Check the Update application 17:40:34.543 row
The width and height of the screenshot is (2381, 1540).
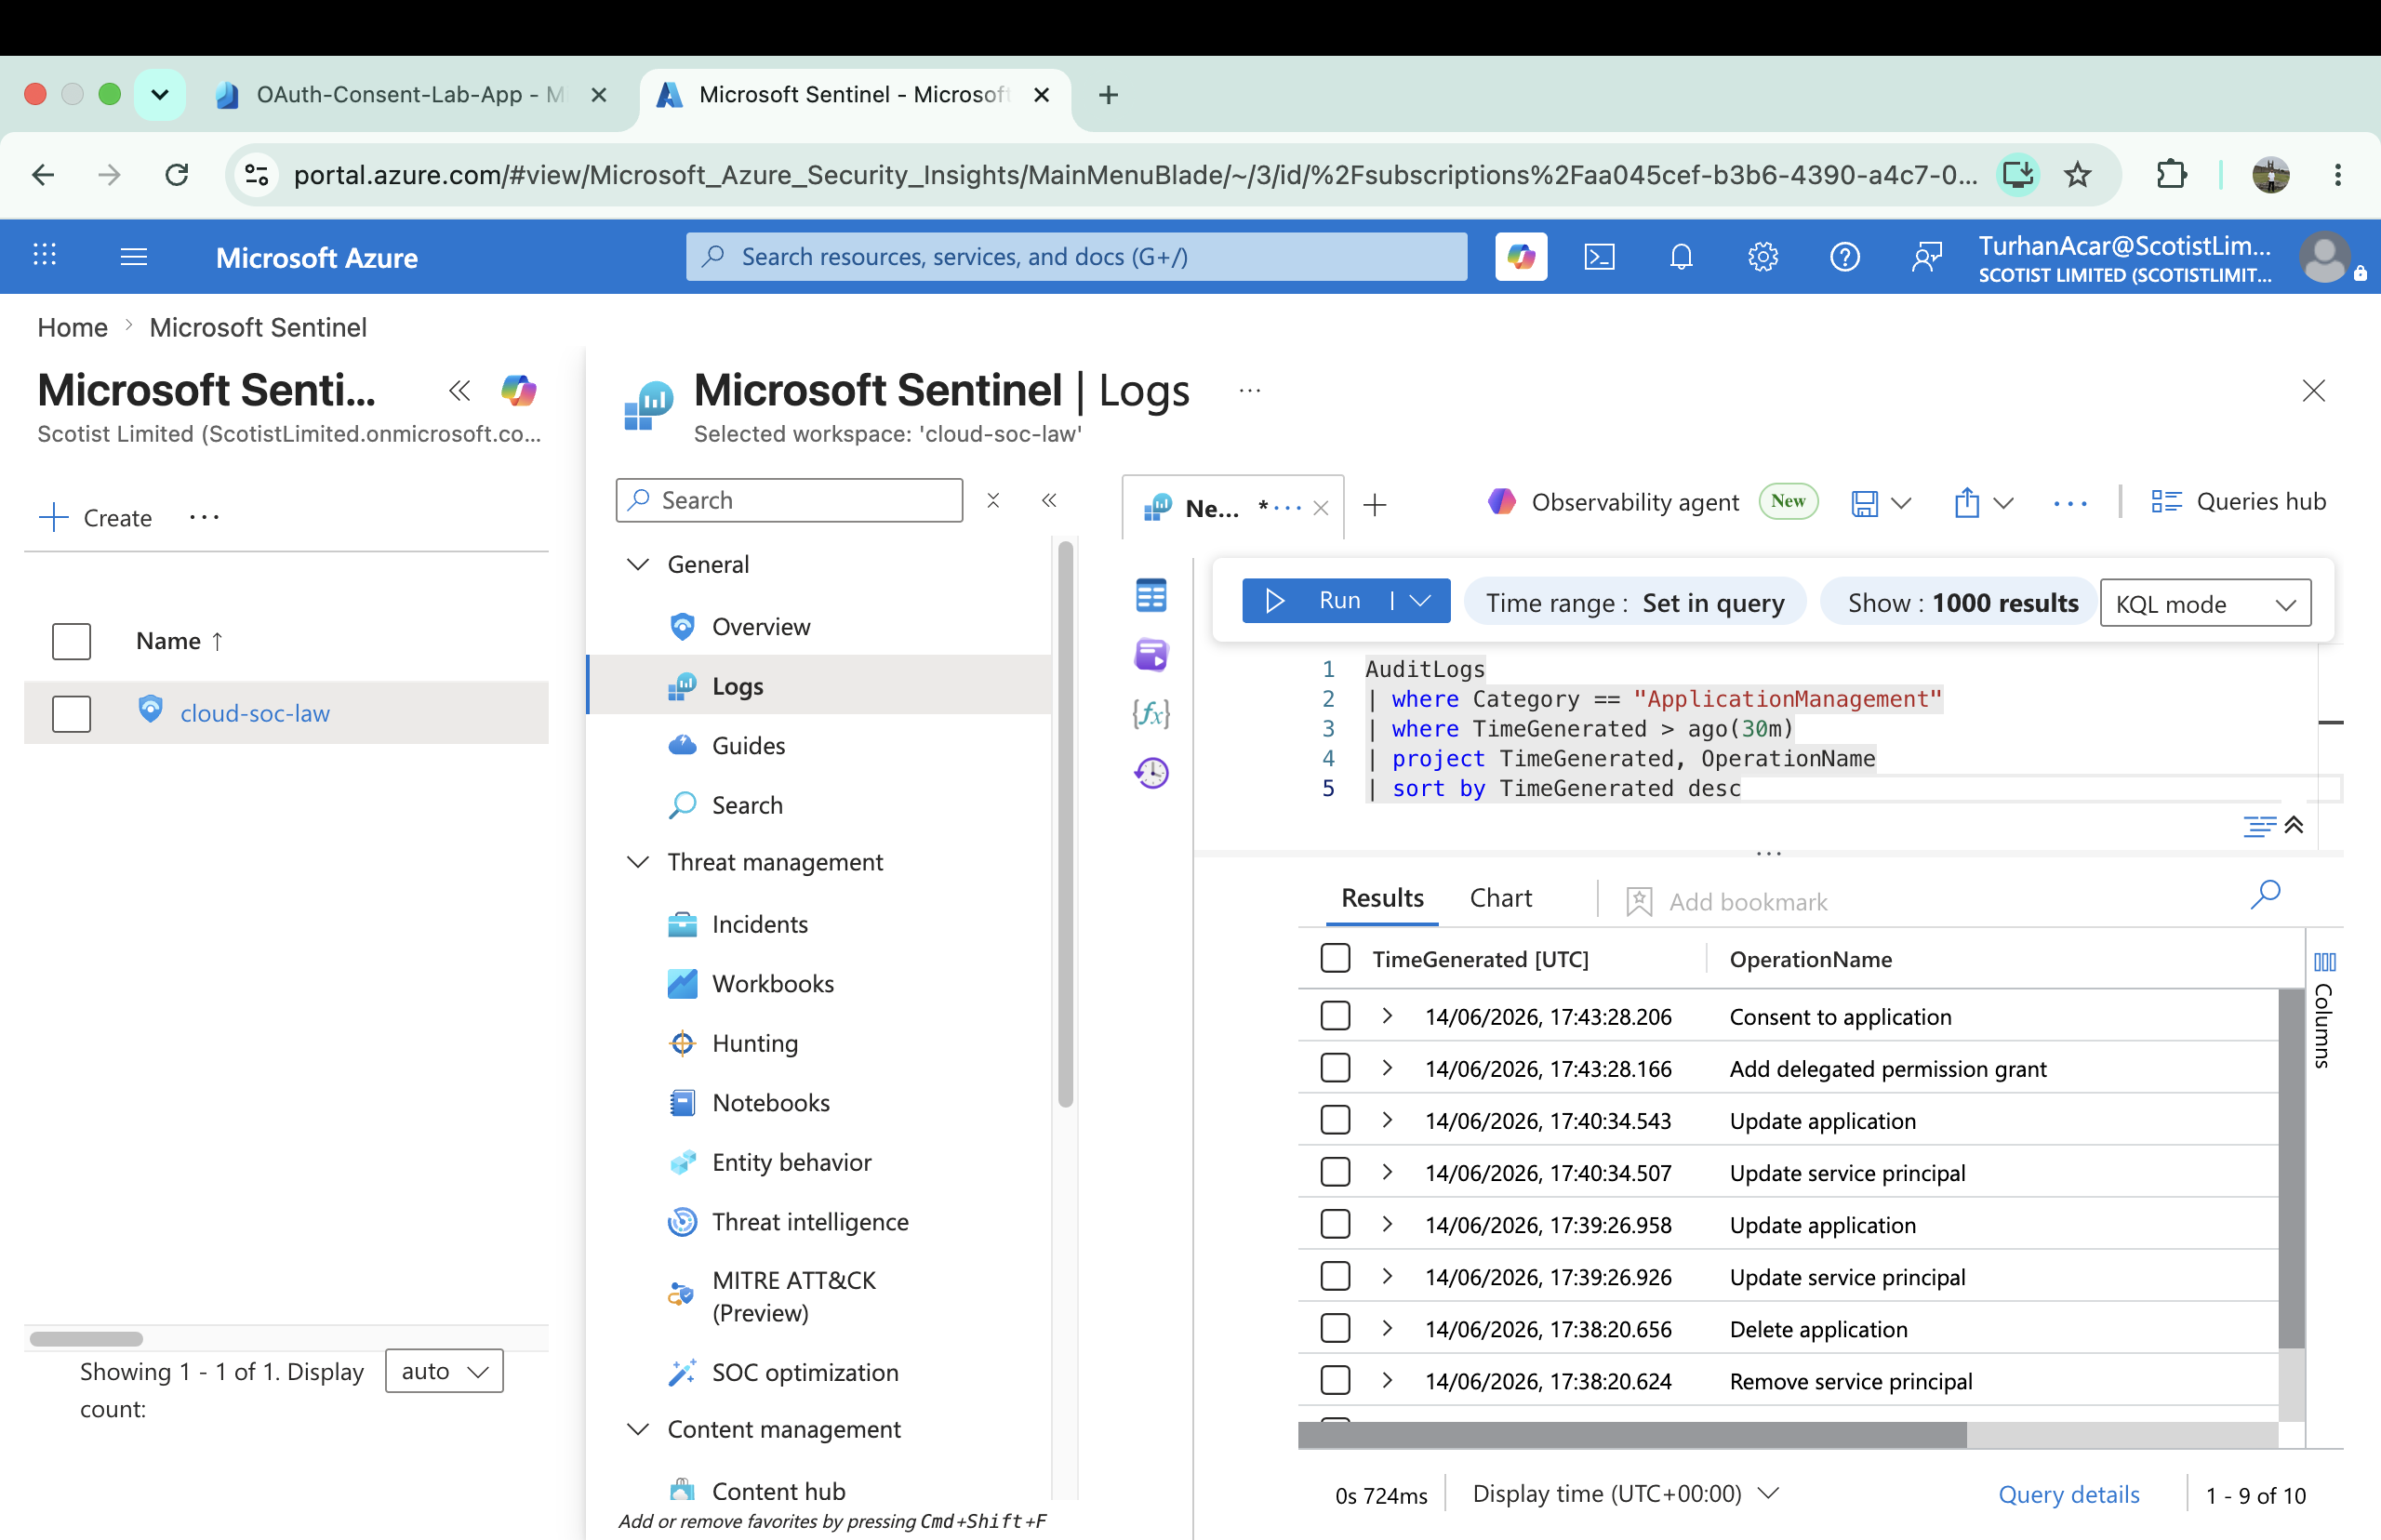[1335, 1120]
